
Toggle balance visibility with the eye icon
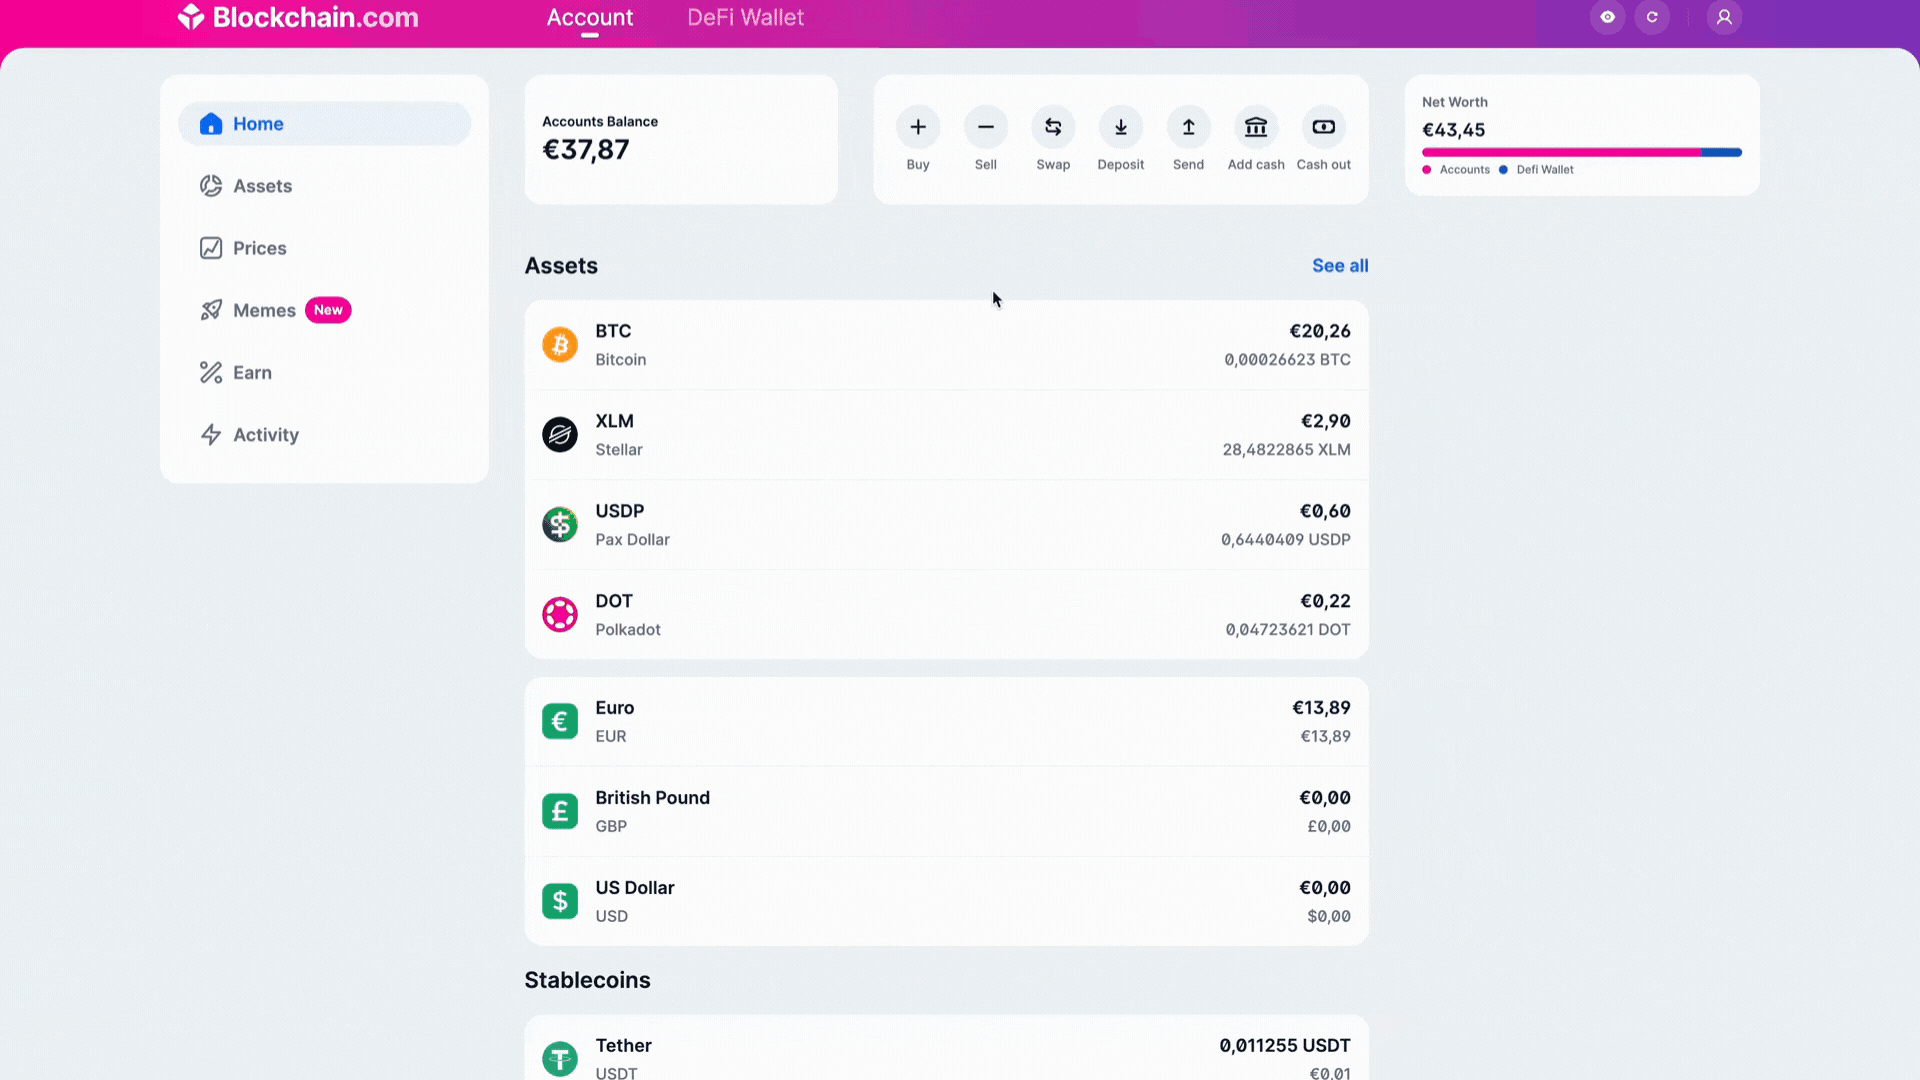1607,17
